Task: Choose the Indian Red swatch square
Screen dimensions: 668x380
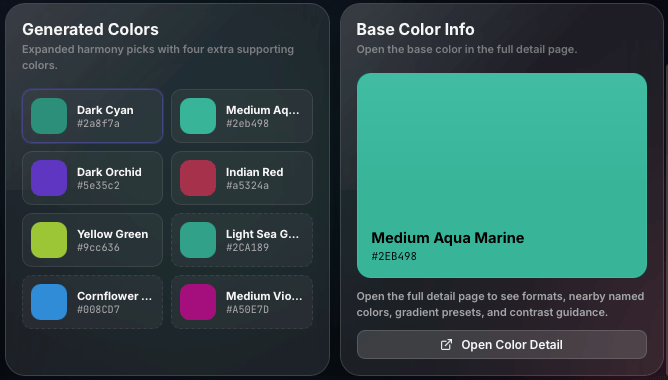Action: point(198,178)
